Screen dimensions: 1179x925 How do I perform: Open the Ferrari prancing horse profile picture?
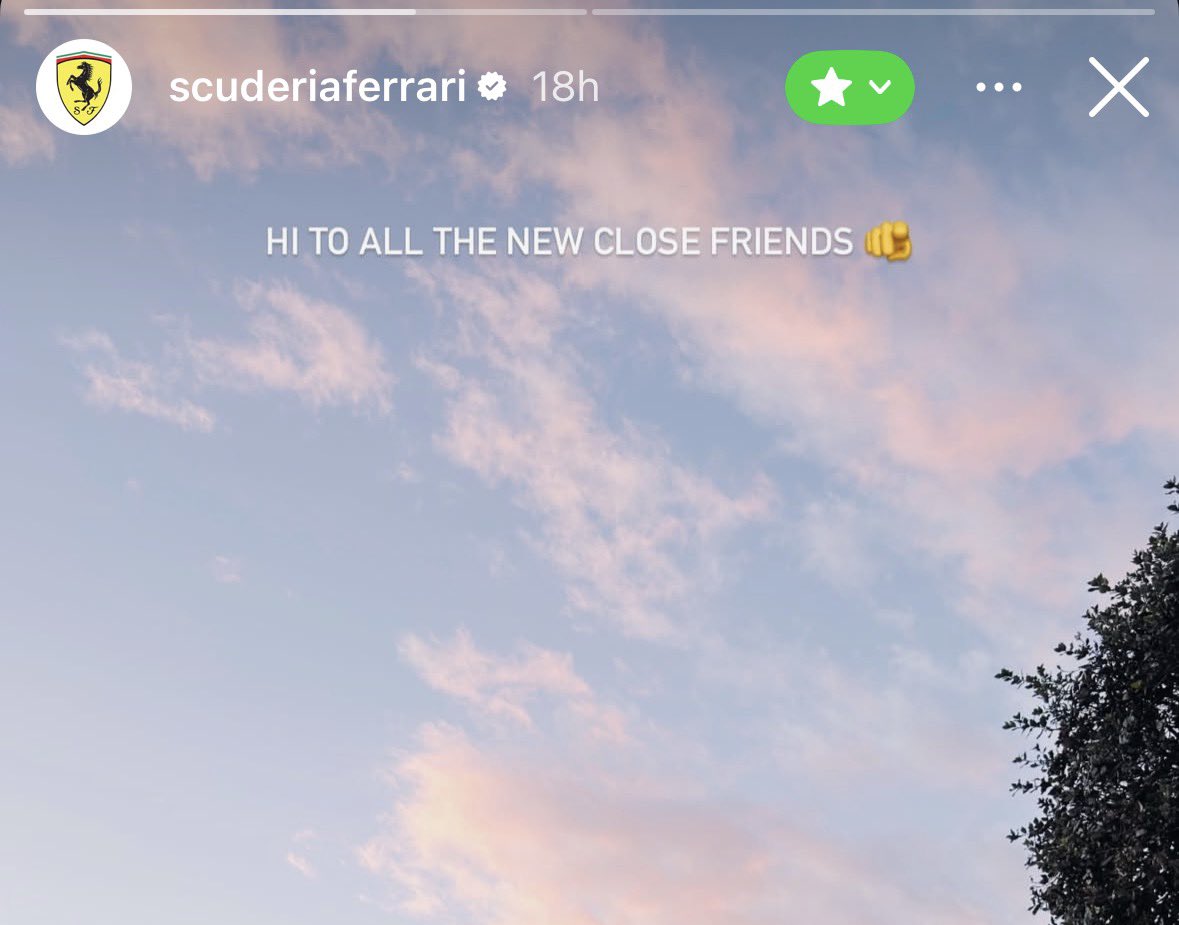[x=84, y=87]
